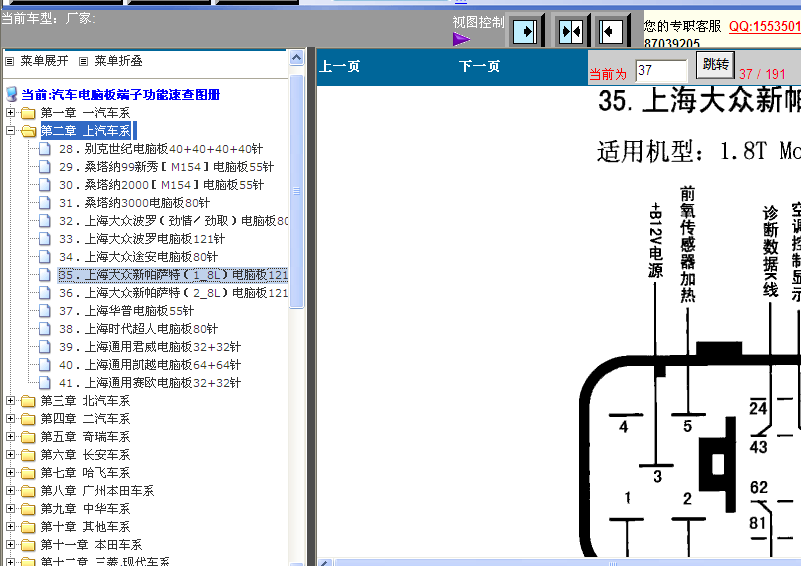
Task: Expand 第六章 长安车系 tree node
Action: click(x=10, y=454)
